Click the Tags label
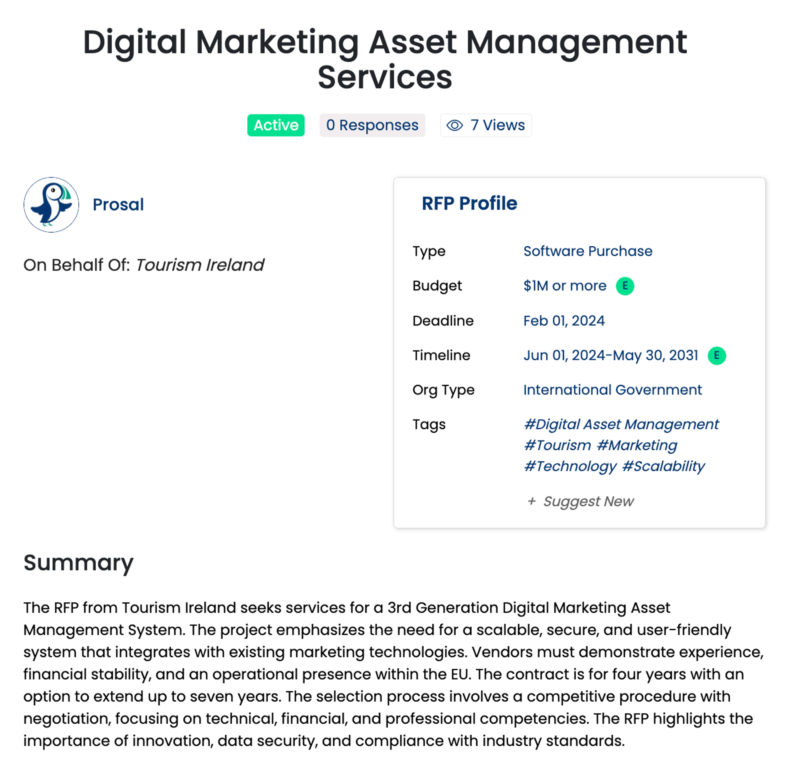The image size is (800, 768). pyautogui.click(x=429, y=425)
